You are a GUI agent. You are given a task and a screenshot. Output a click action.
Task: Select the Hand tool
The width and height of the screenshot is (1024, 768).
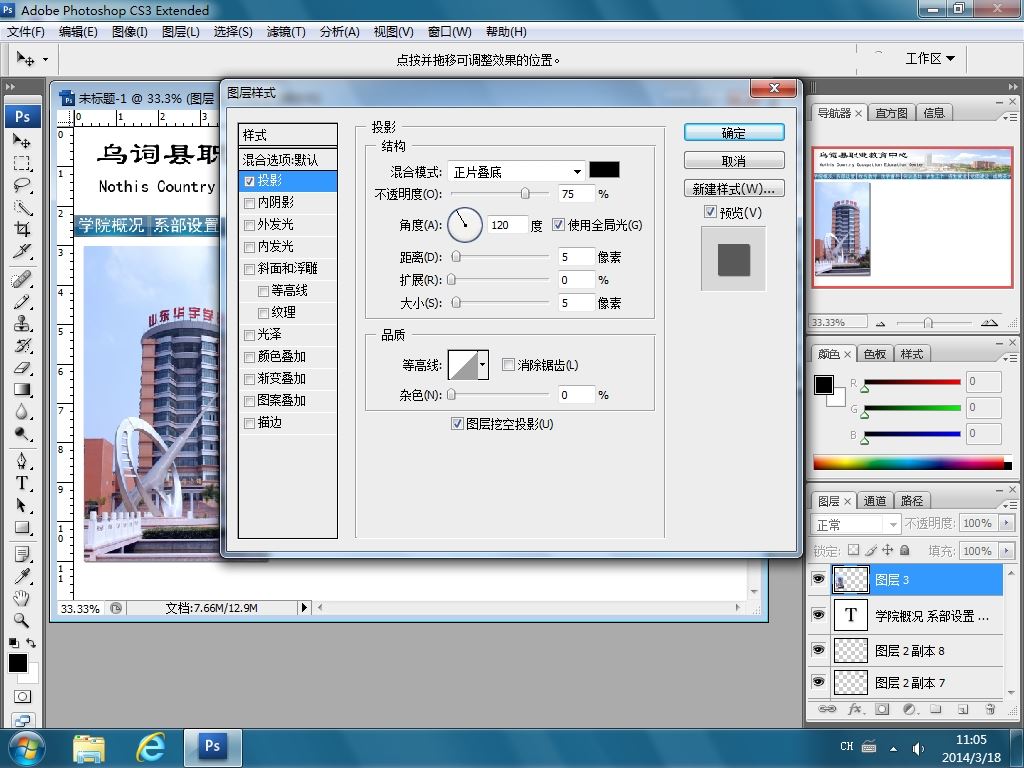click(22, 598)
